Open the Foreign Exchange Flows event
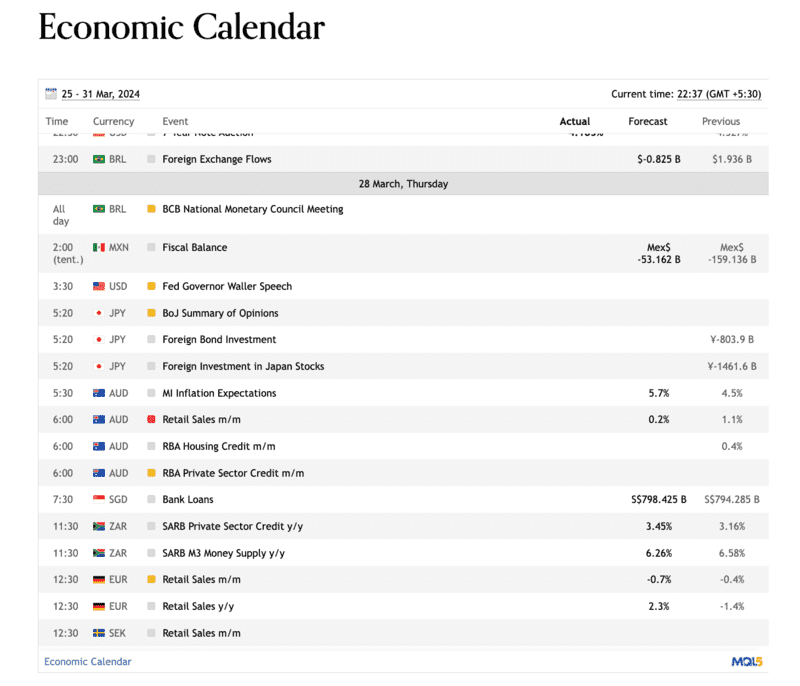Viewport: 800px width, 686px height. pyautogui.click(x=217, y=159)
